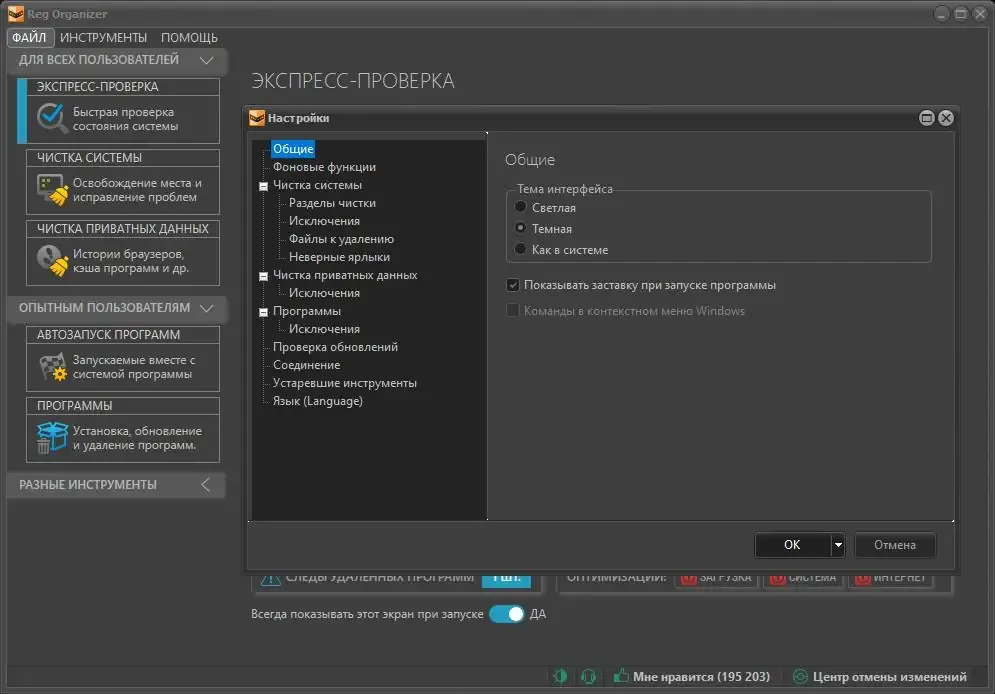The image size is (995, 694).
Task: Click the Отмена button
Action: (x=895, y=545)
